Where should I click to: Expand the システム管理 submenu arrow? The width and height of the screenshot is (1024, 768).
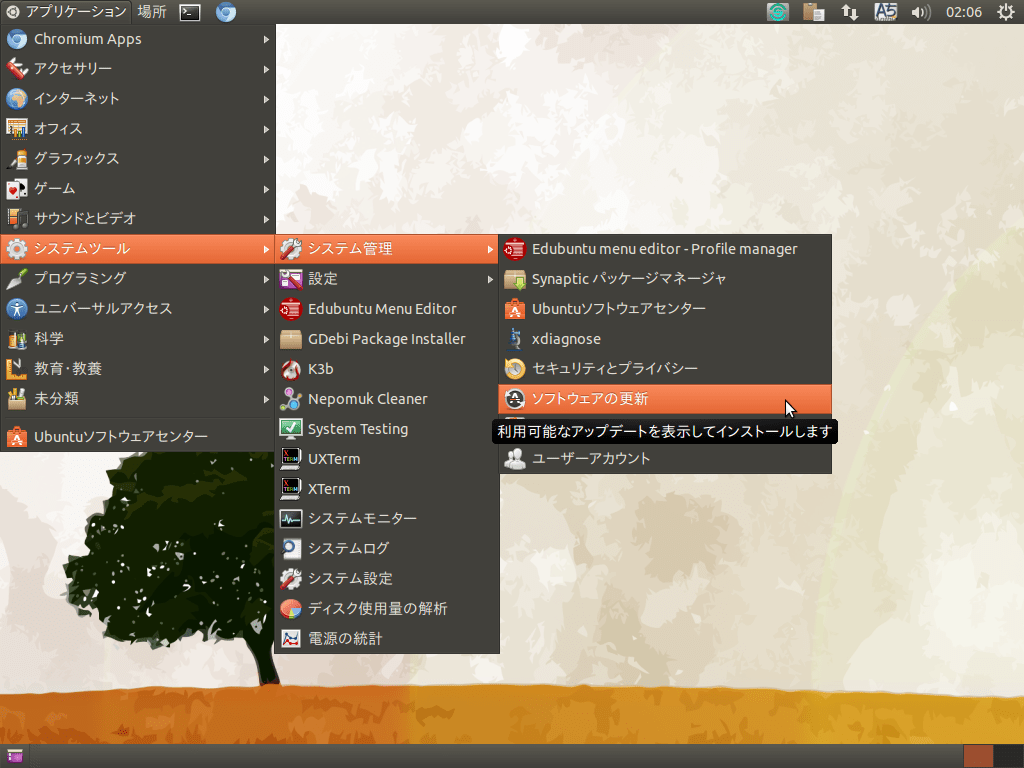[490, 249]
